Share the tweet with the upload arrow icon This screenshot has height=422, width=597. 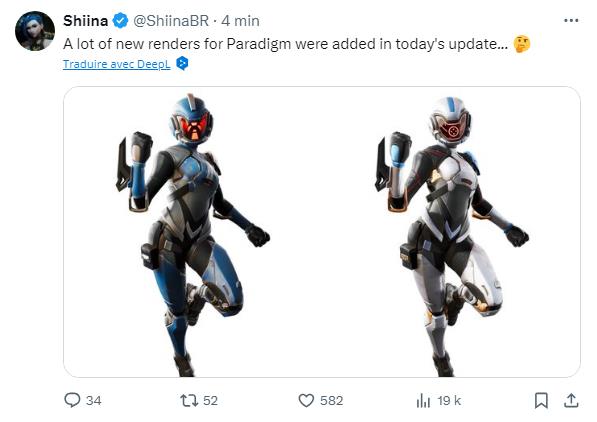coord(571,400)
